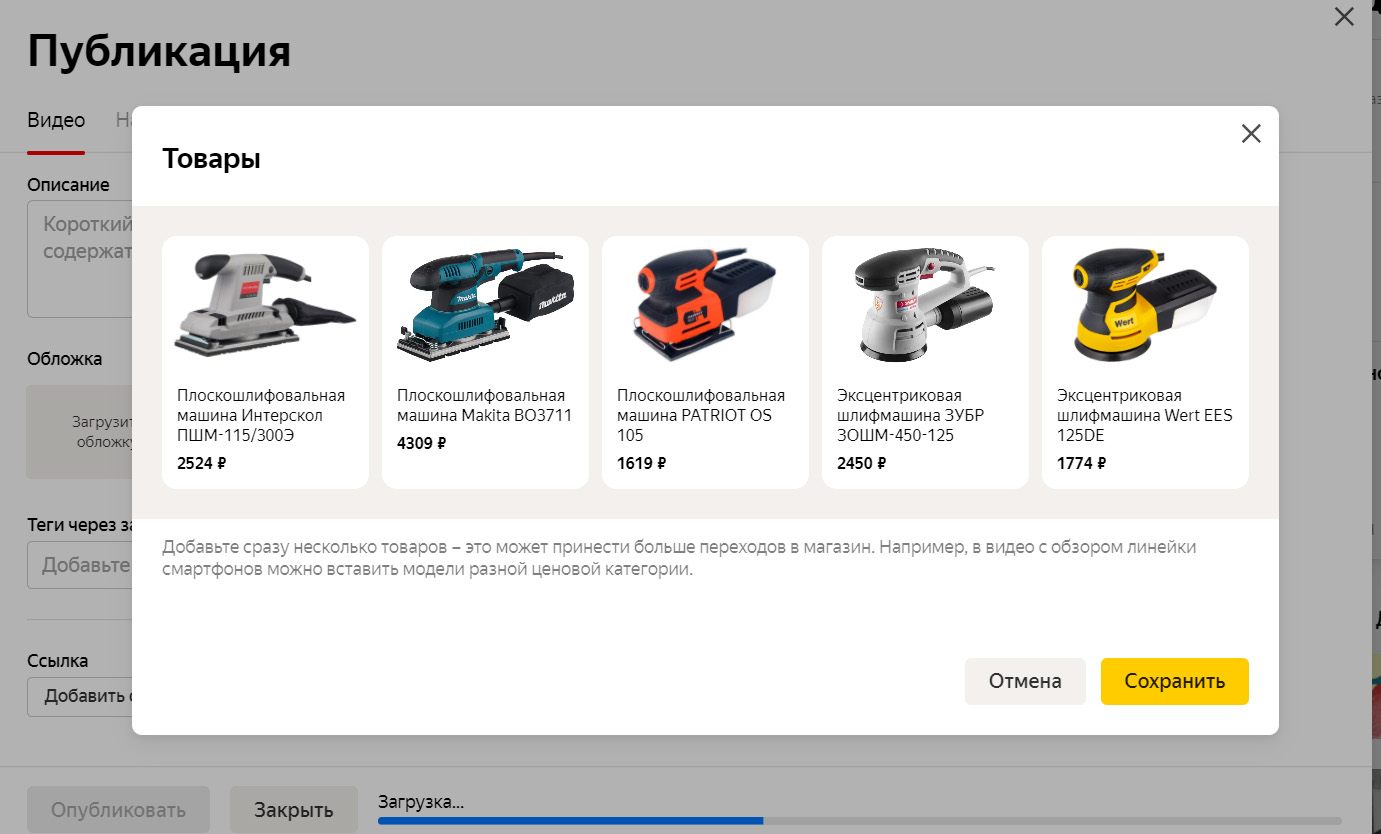
Task: Click the 2450 ₽ price
Action: pyautogui.click(x=862, y=463)
